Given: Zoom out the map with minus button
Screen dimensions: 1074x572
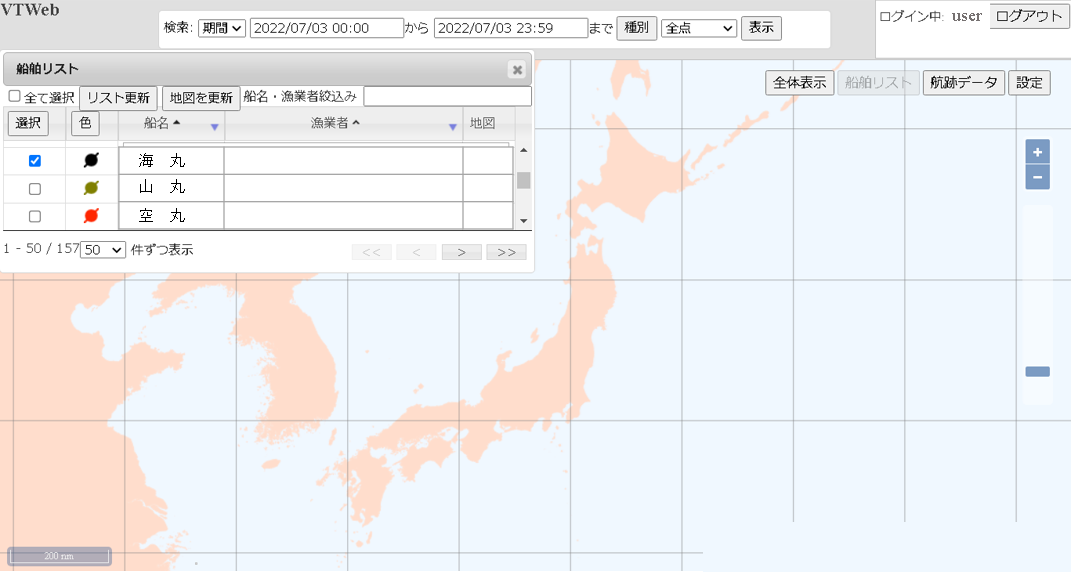Looking at the screenshot, I should click(x=1037, y=178).
